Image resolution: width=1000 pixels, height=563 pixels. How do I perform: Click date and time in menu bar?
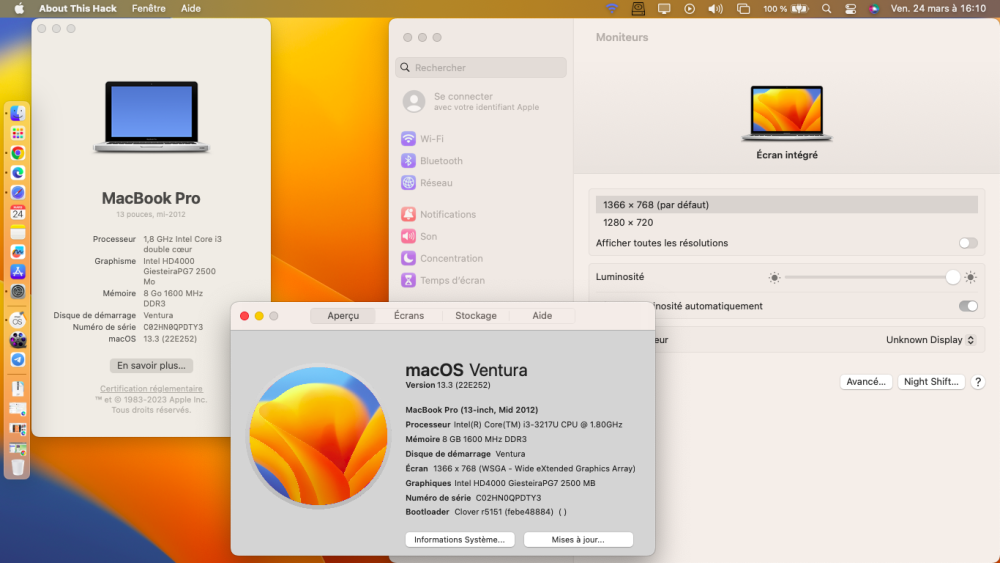tap(938, 8)
